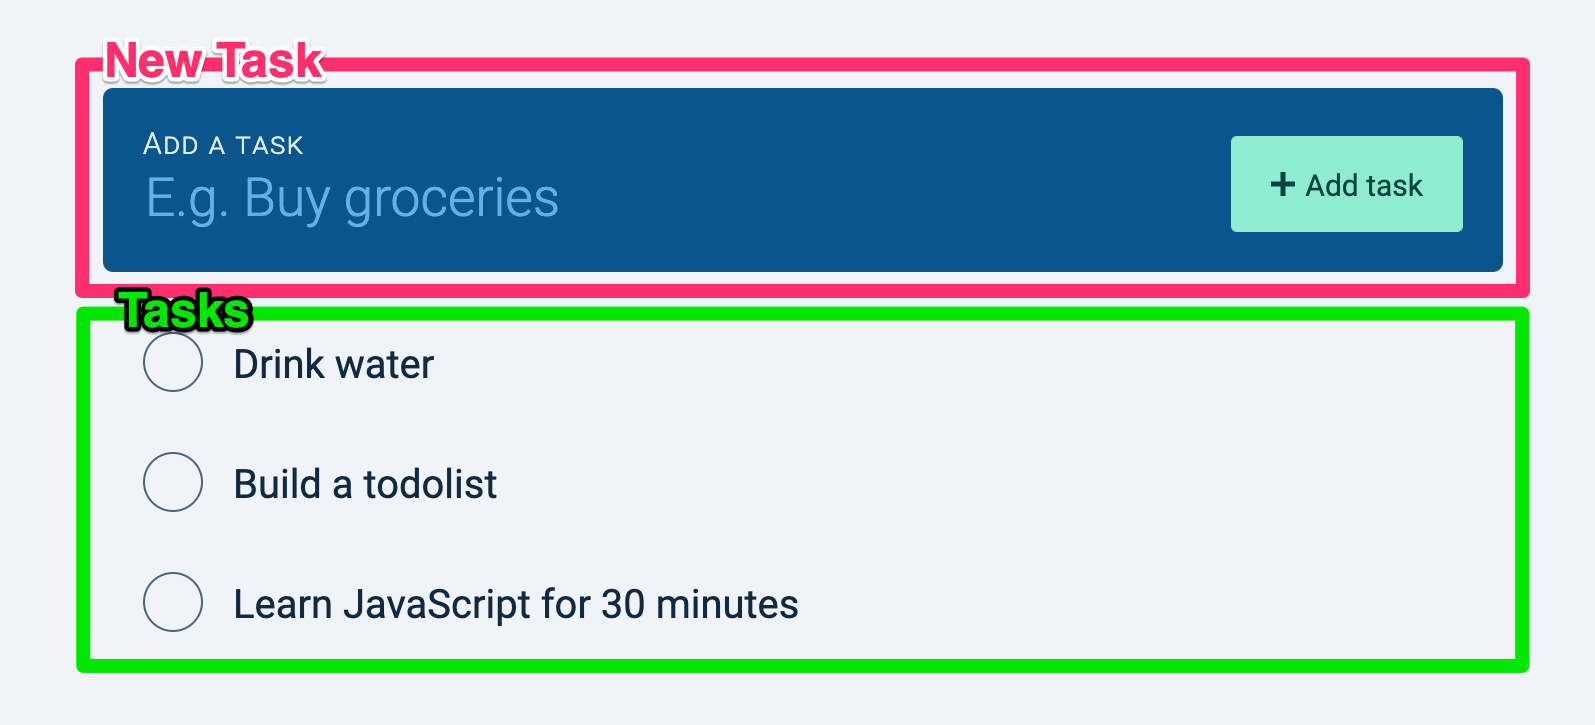Toggle the circle beside Build a todolist
Screen dimensions: 1595x725
[172, 482]
